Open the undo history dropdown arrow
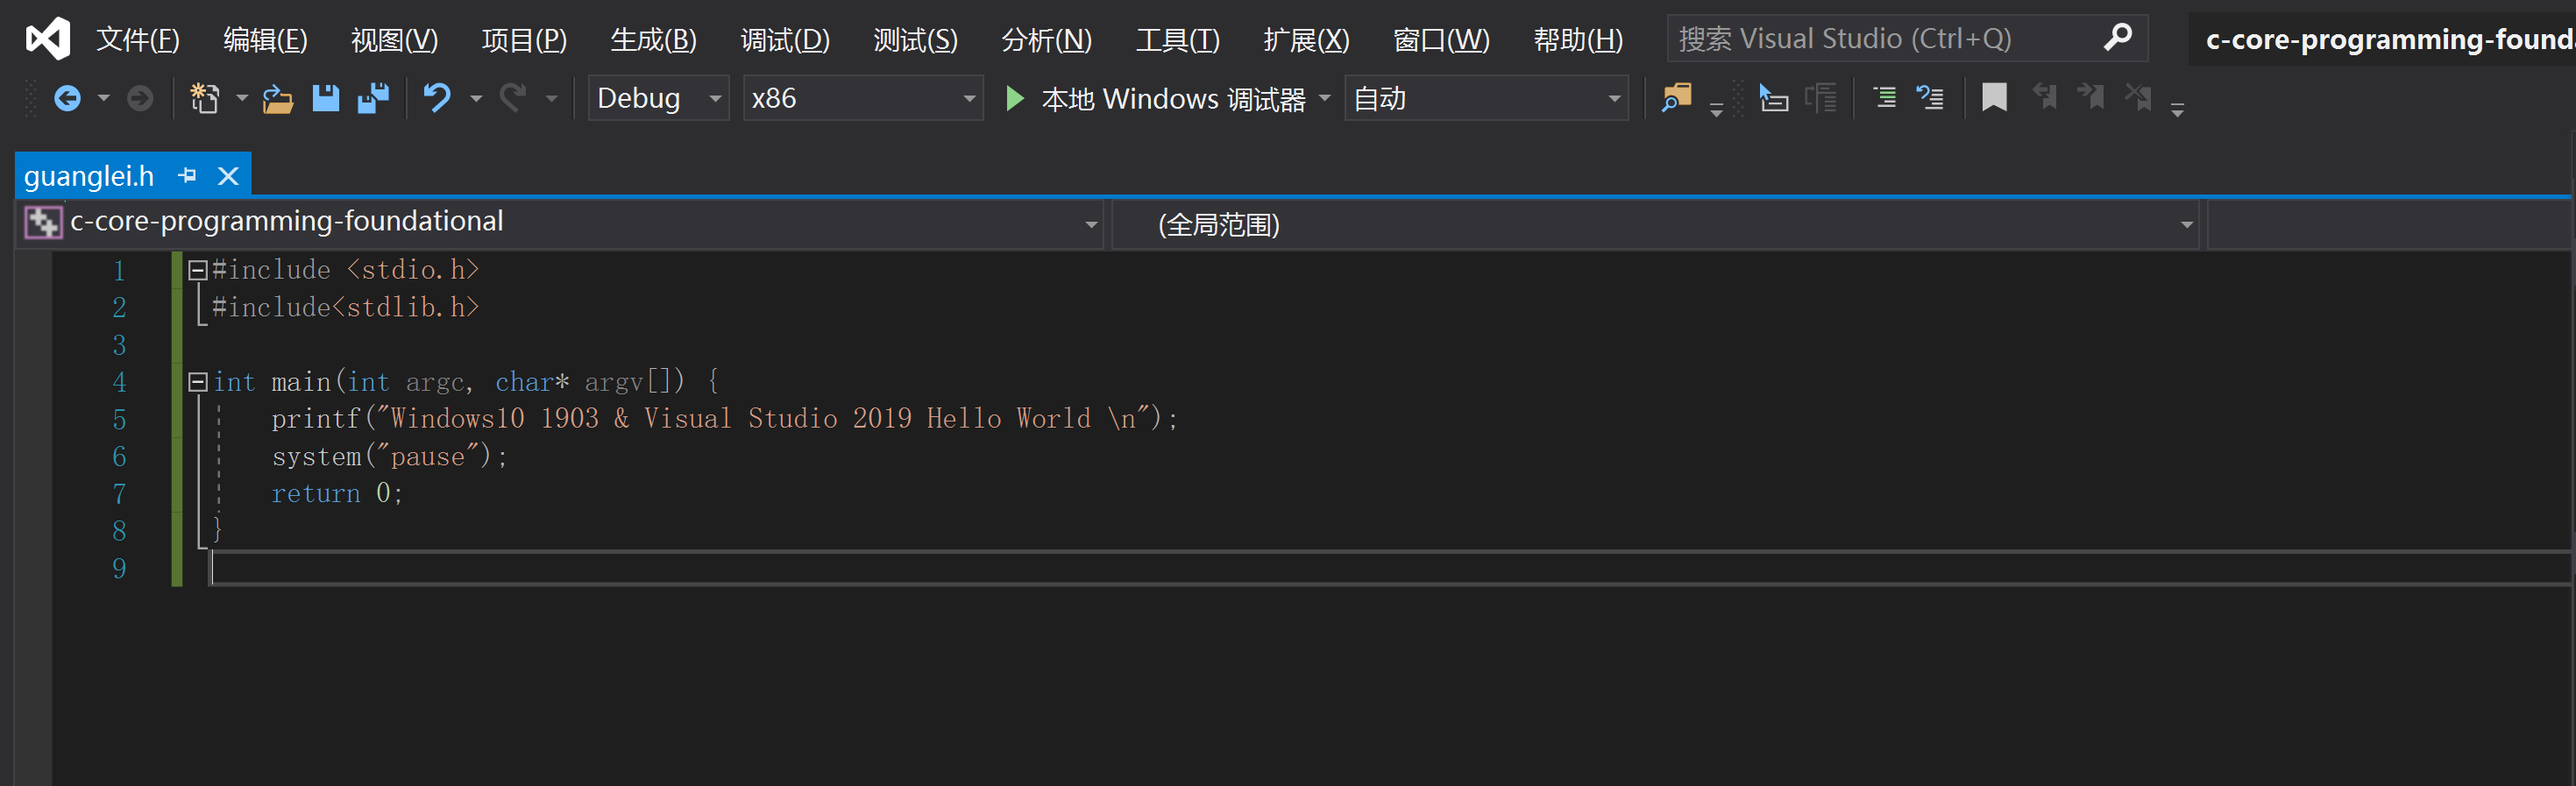Image resolution: width=2576 pixels, height=786 pixels. (x=476, y=98)
